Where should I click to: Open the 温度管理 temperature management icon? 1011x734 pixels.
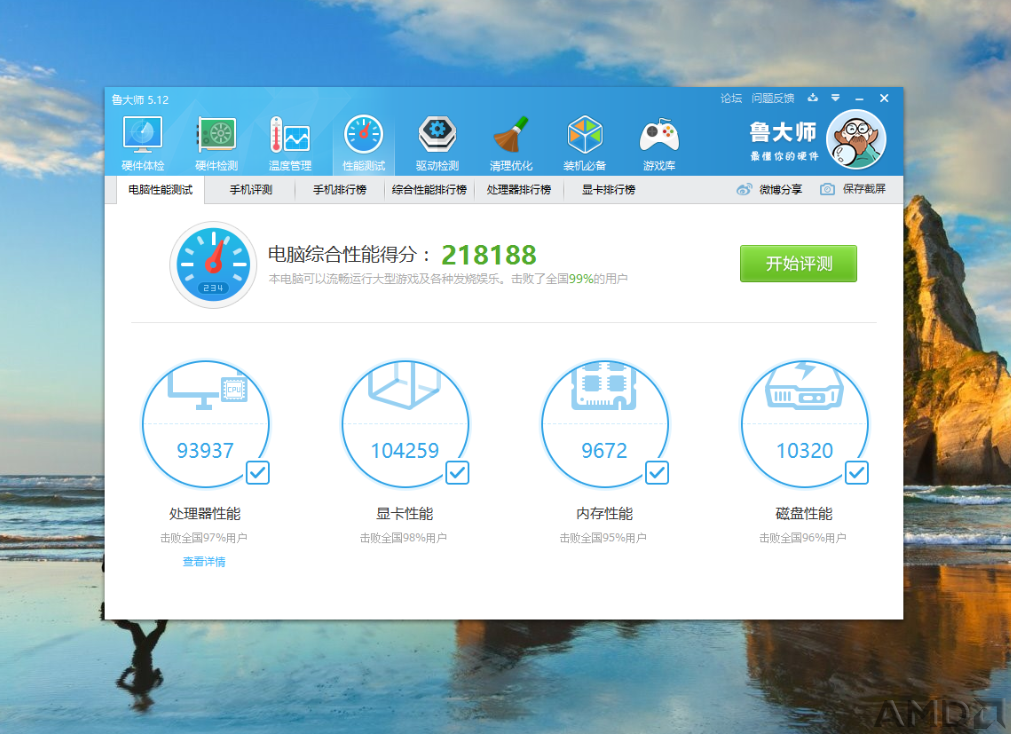pos(290,134)
